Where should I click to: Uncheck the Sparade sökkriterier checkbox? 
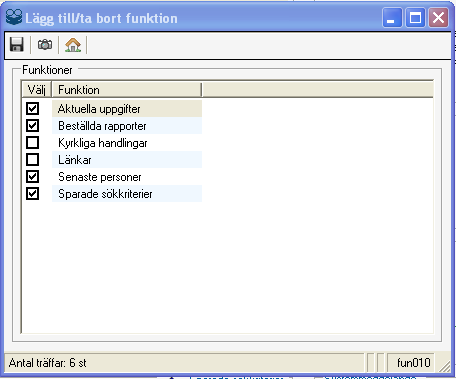click(x=33, y=194)
